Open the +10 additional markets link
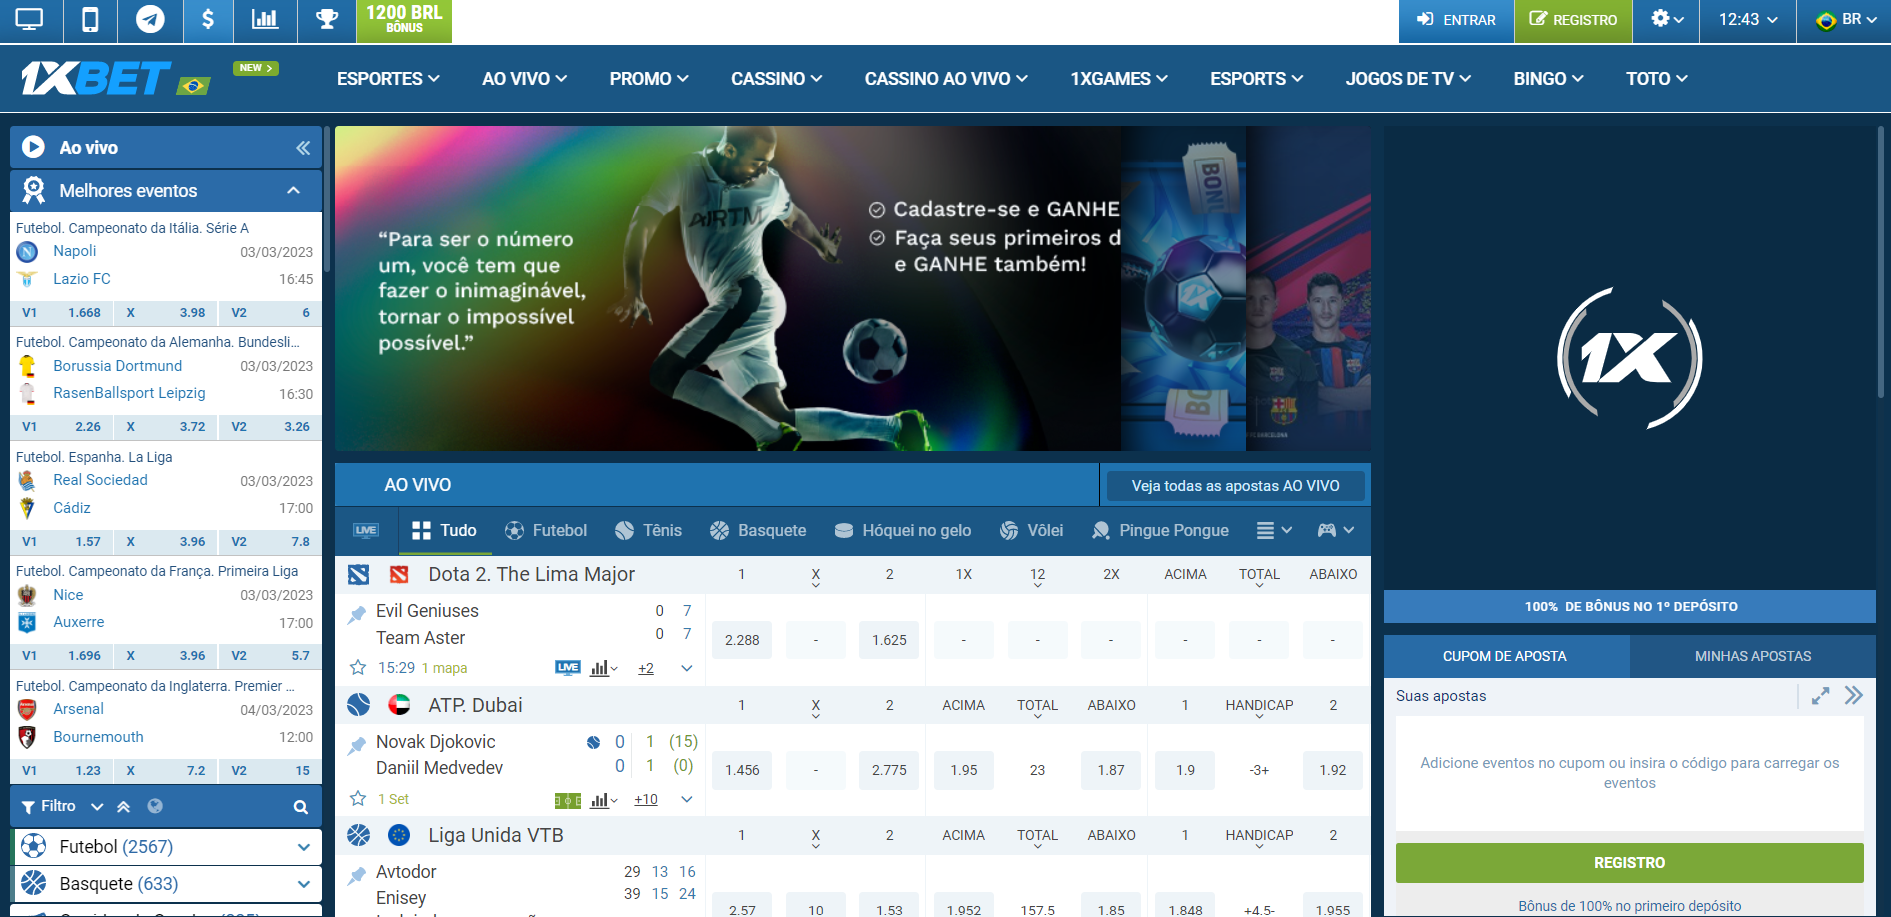1891x917 pixels. 646,799
